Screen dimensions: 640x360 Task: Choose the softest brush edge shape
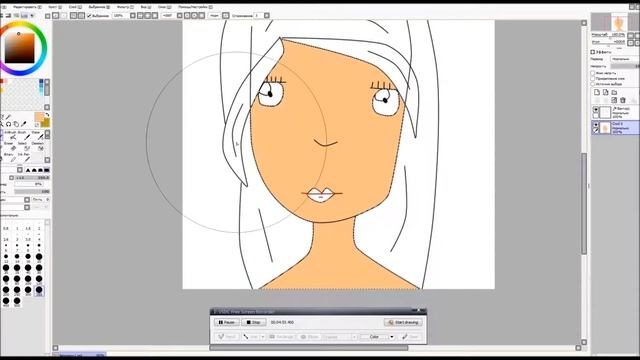[28, 170]
